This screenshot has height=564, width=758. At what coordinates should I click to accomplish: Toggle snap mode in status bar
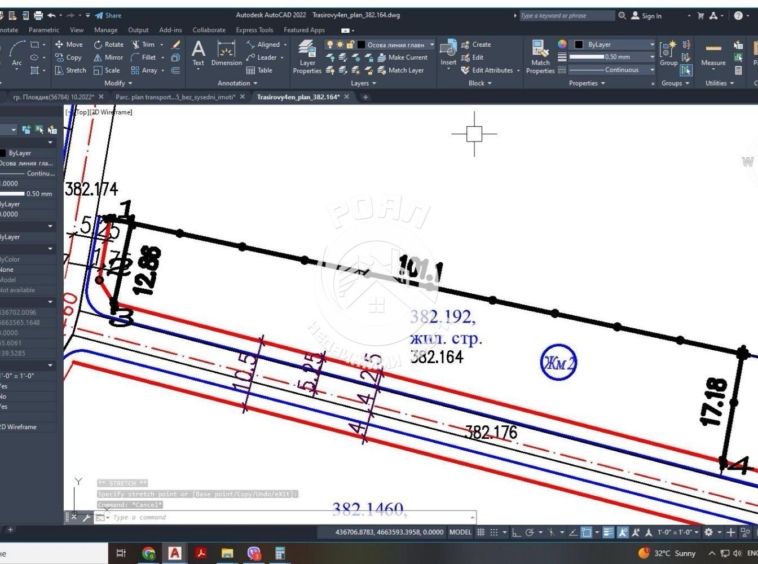[494, 532]
